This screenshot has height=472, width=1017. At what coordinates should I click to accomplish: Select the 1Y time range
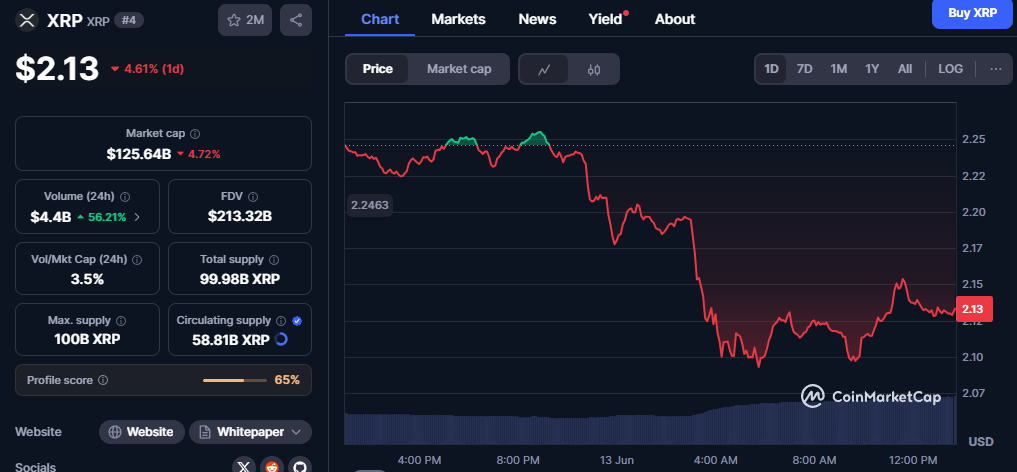[x=872, y=69]
